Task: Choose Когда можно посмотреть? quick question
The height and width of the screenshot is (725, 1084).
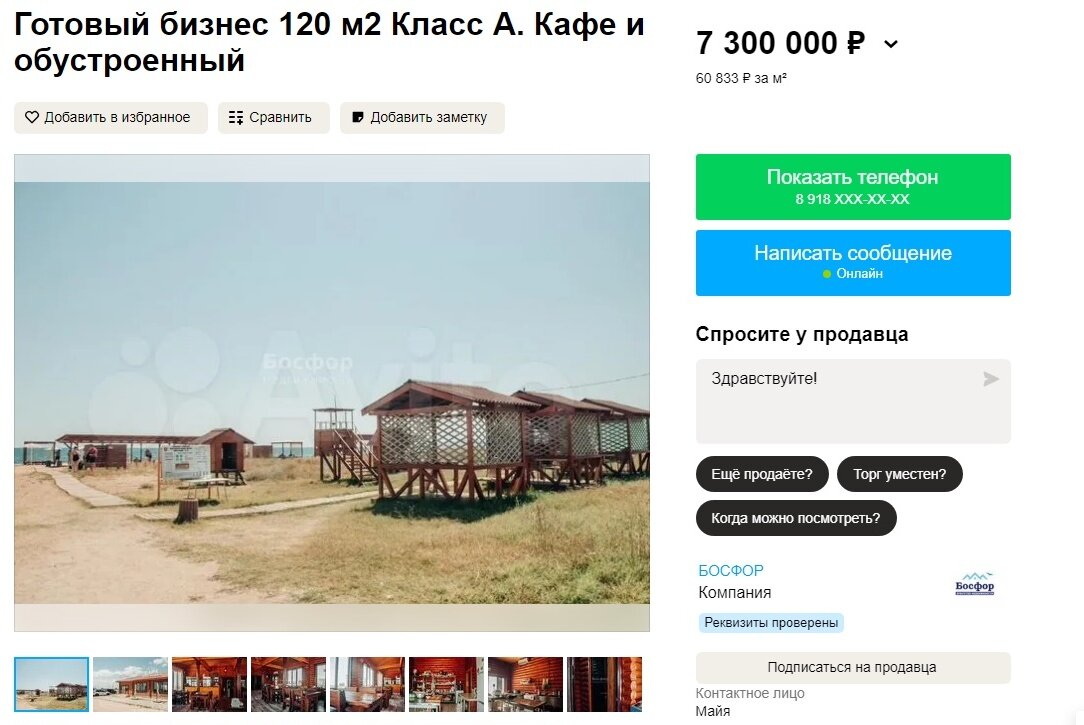Action: pos(796,518)
